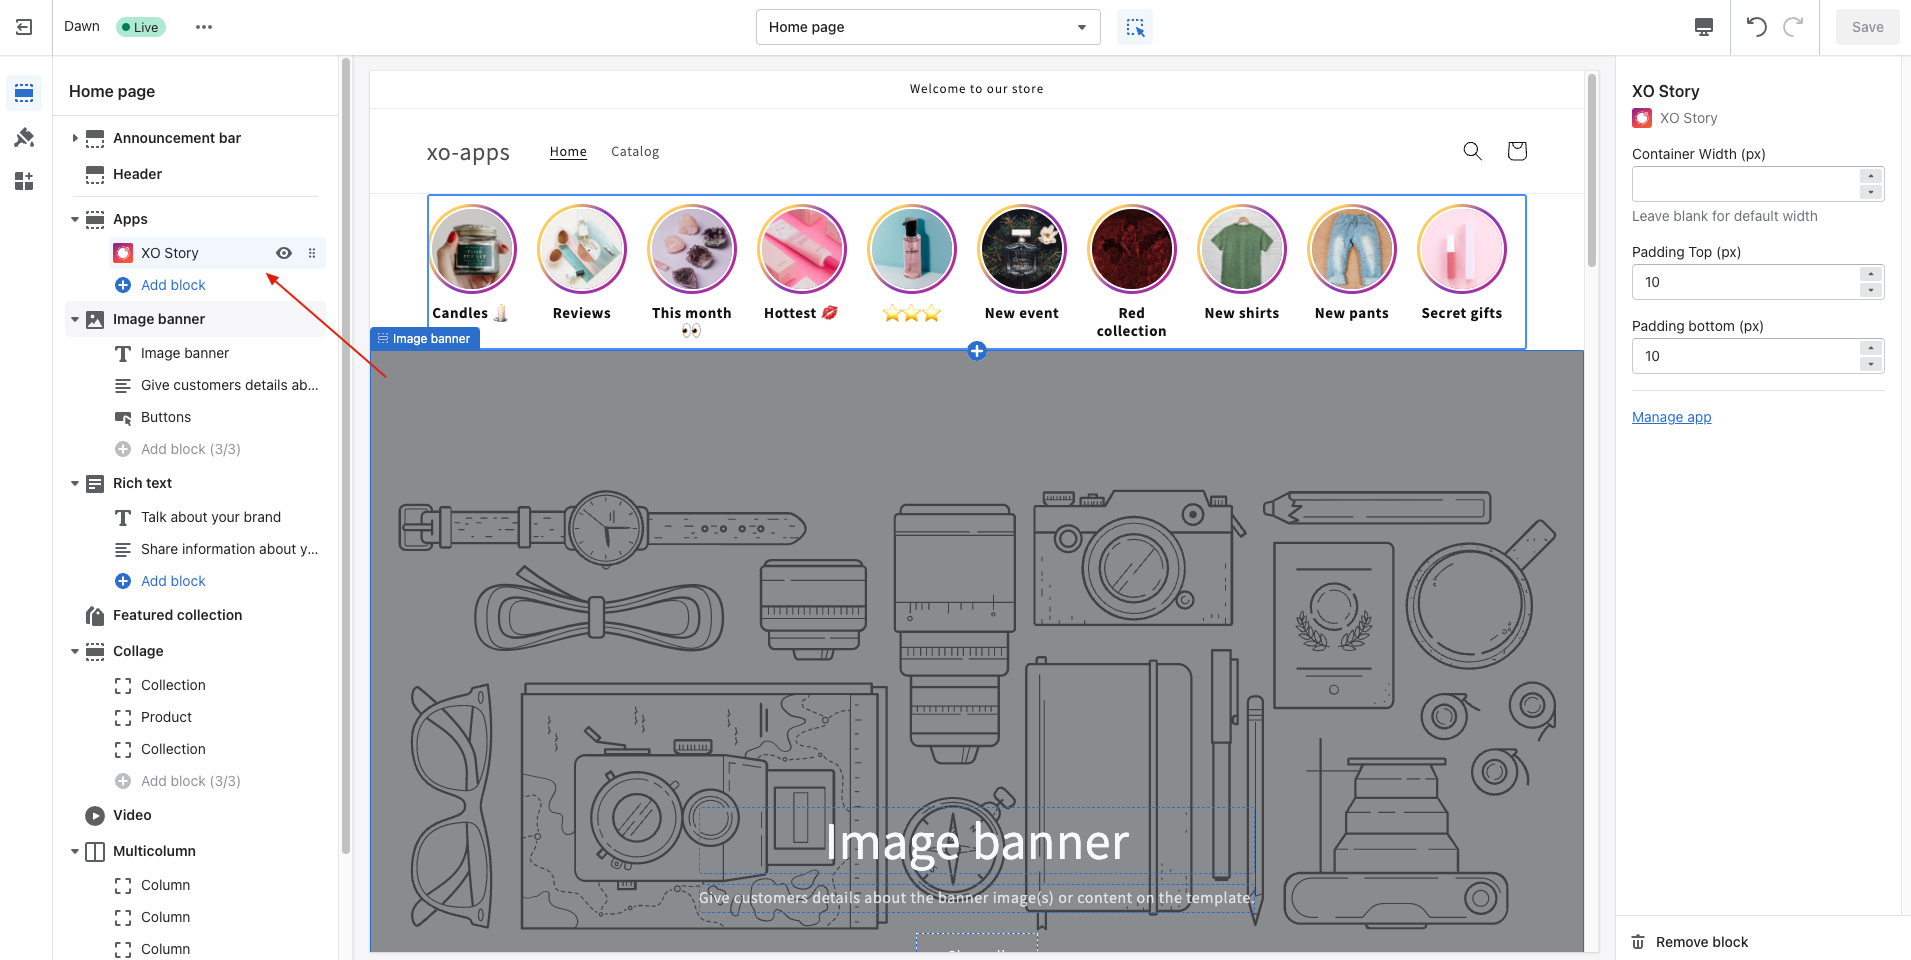The height and width of the screenshot is (960, 1911).
Task: Collapse the Image banner section
Action: click(x=75, y=319)
